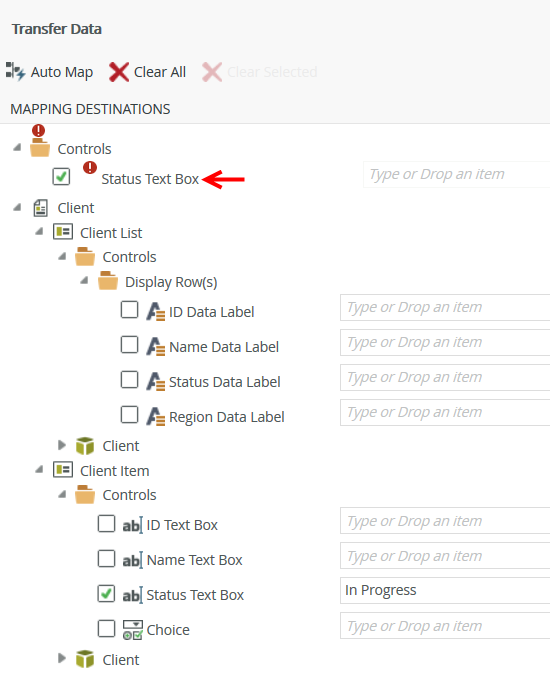
Task: Click the error badge beside Status Text Box
Action: click(90, 168)
